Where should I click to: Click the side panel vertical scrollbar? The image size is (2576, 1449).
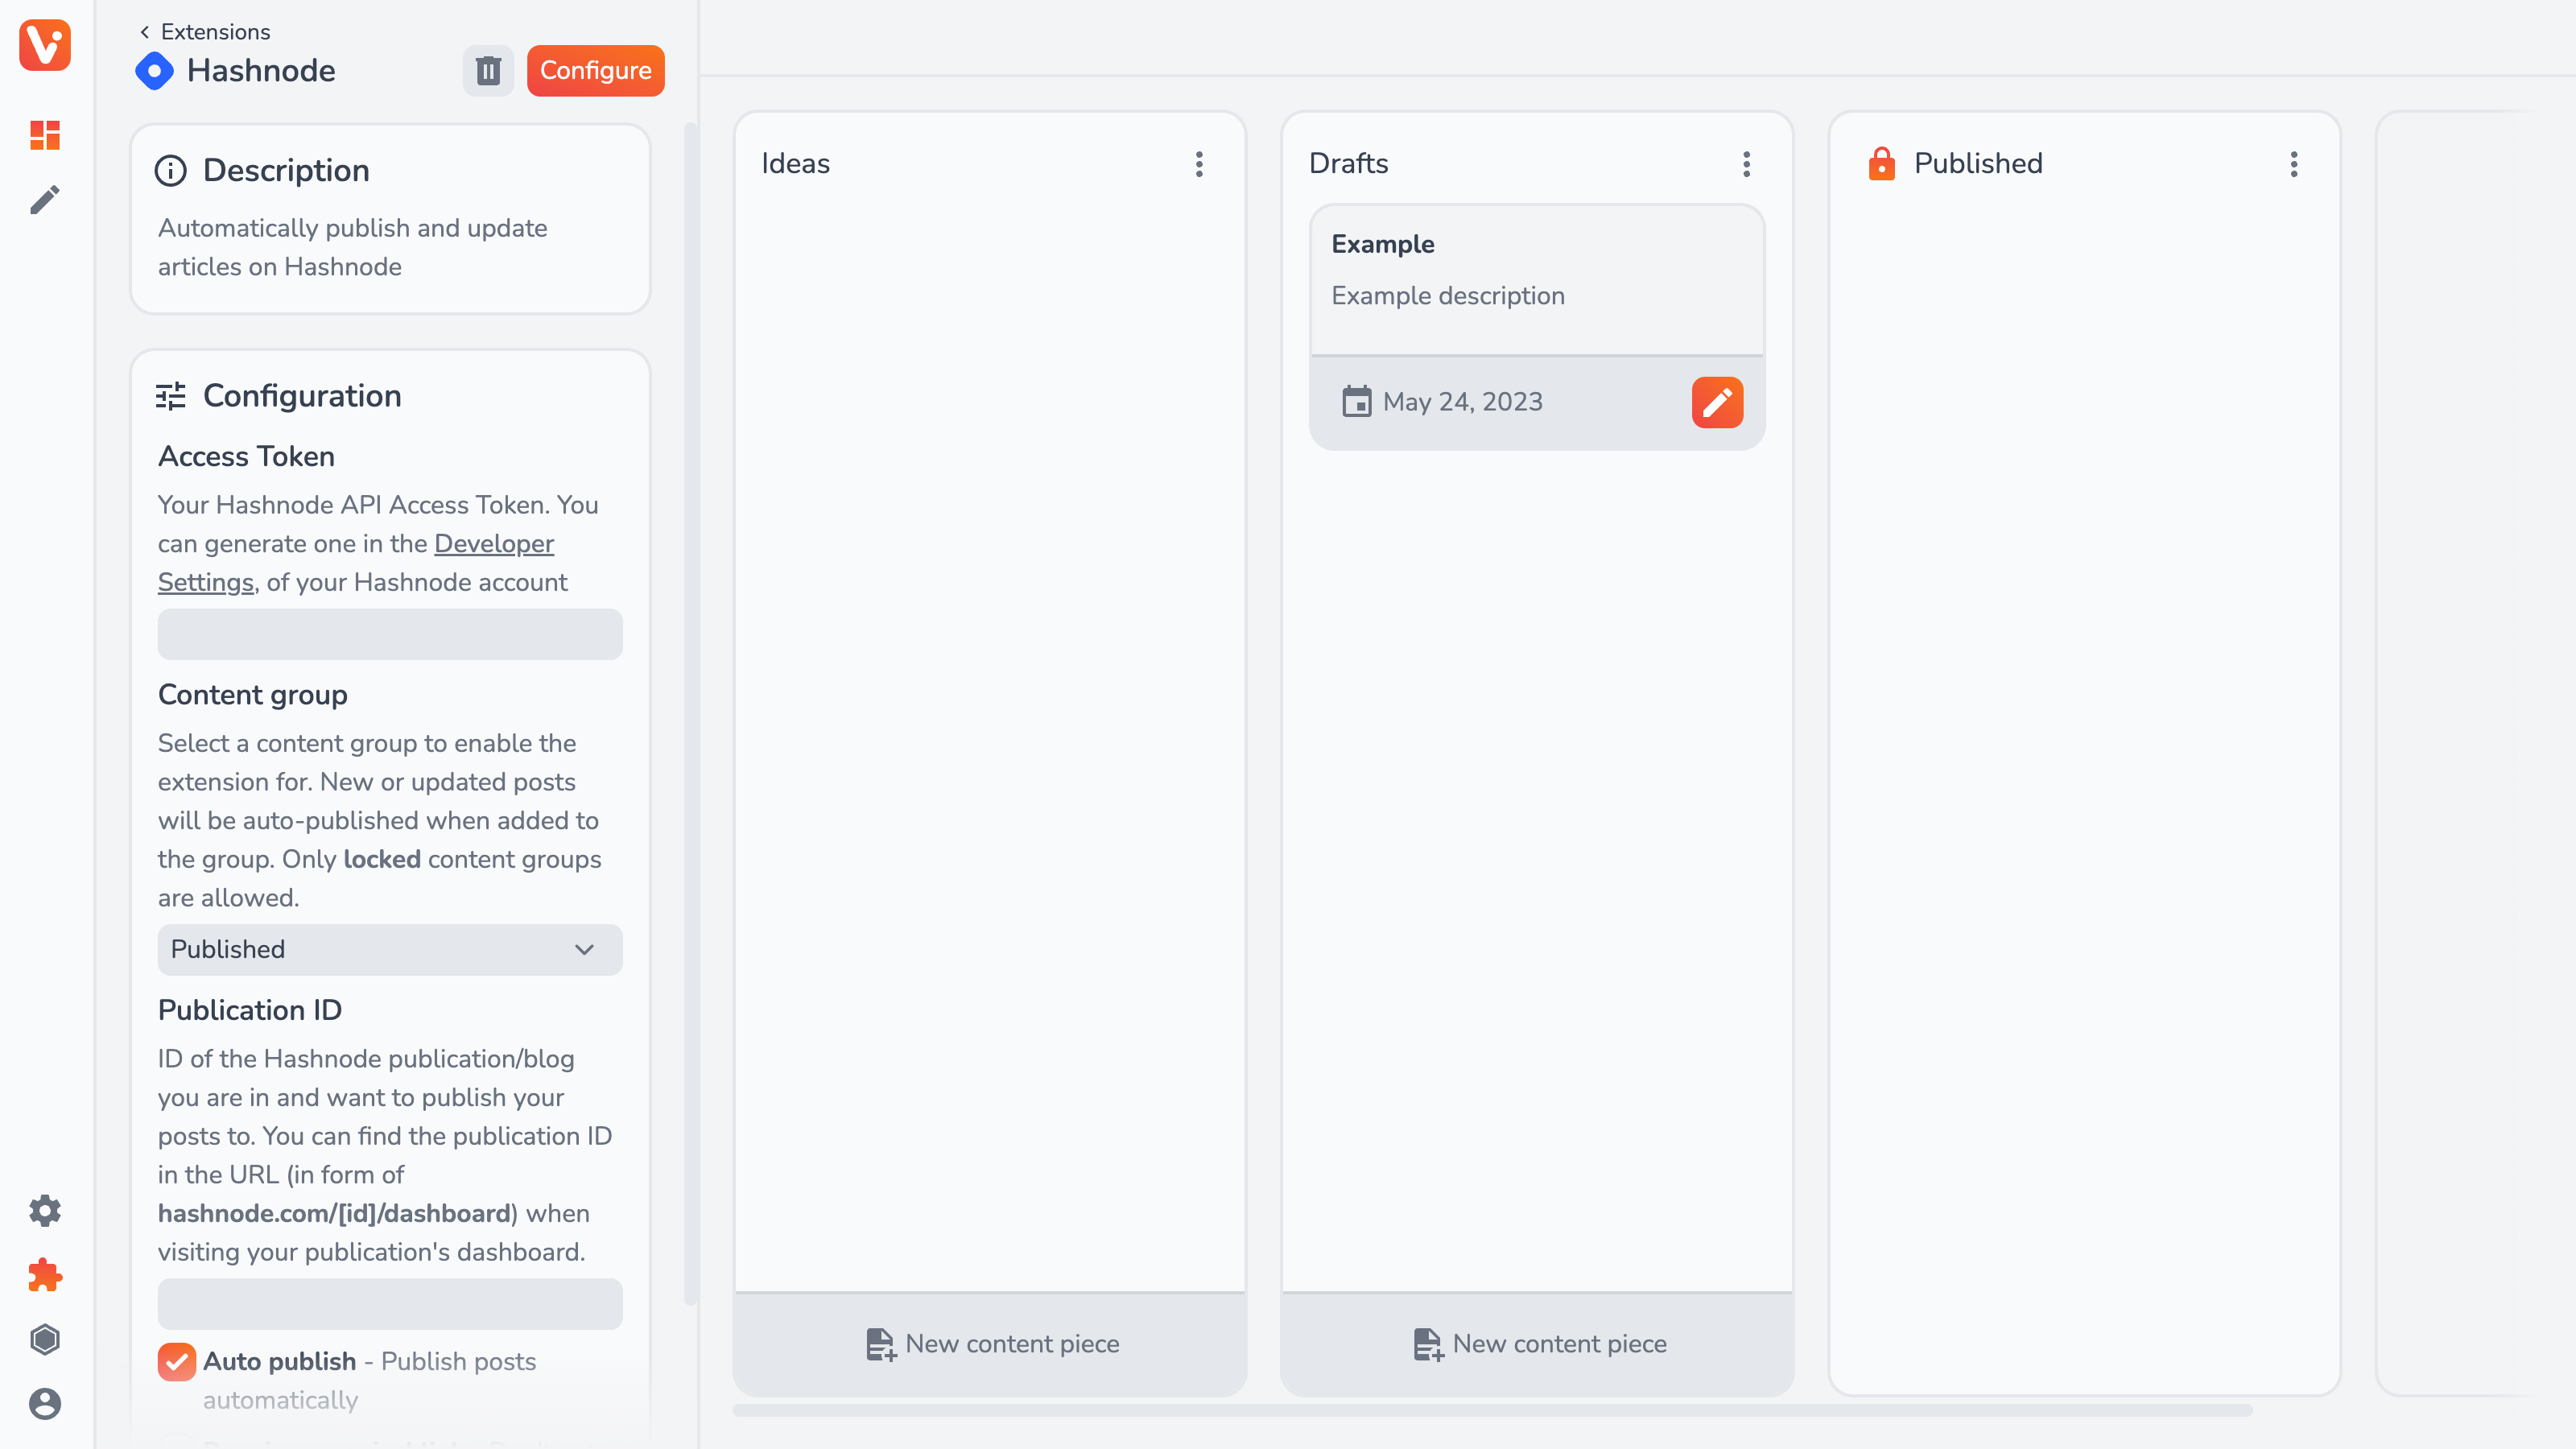click(x=690, y=713)
